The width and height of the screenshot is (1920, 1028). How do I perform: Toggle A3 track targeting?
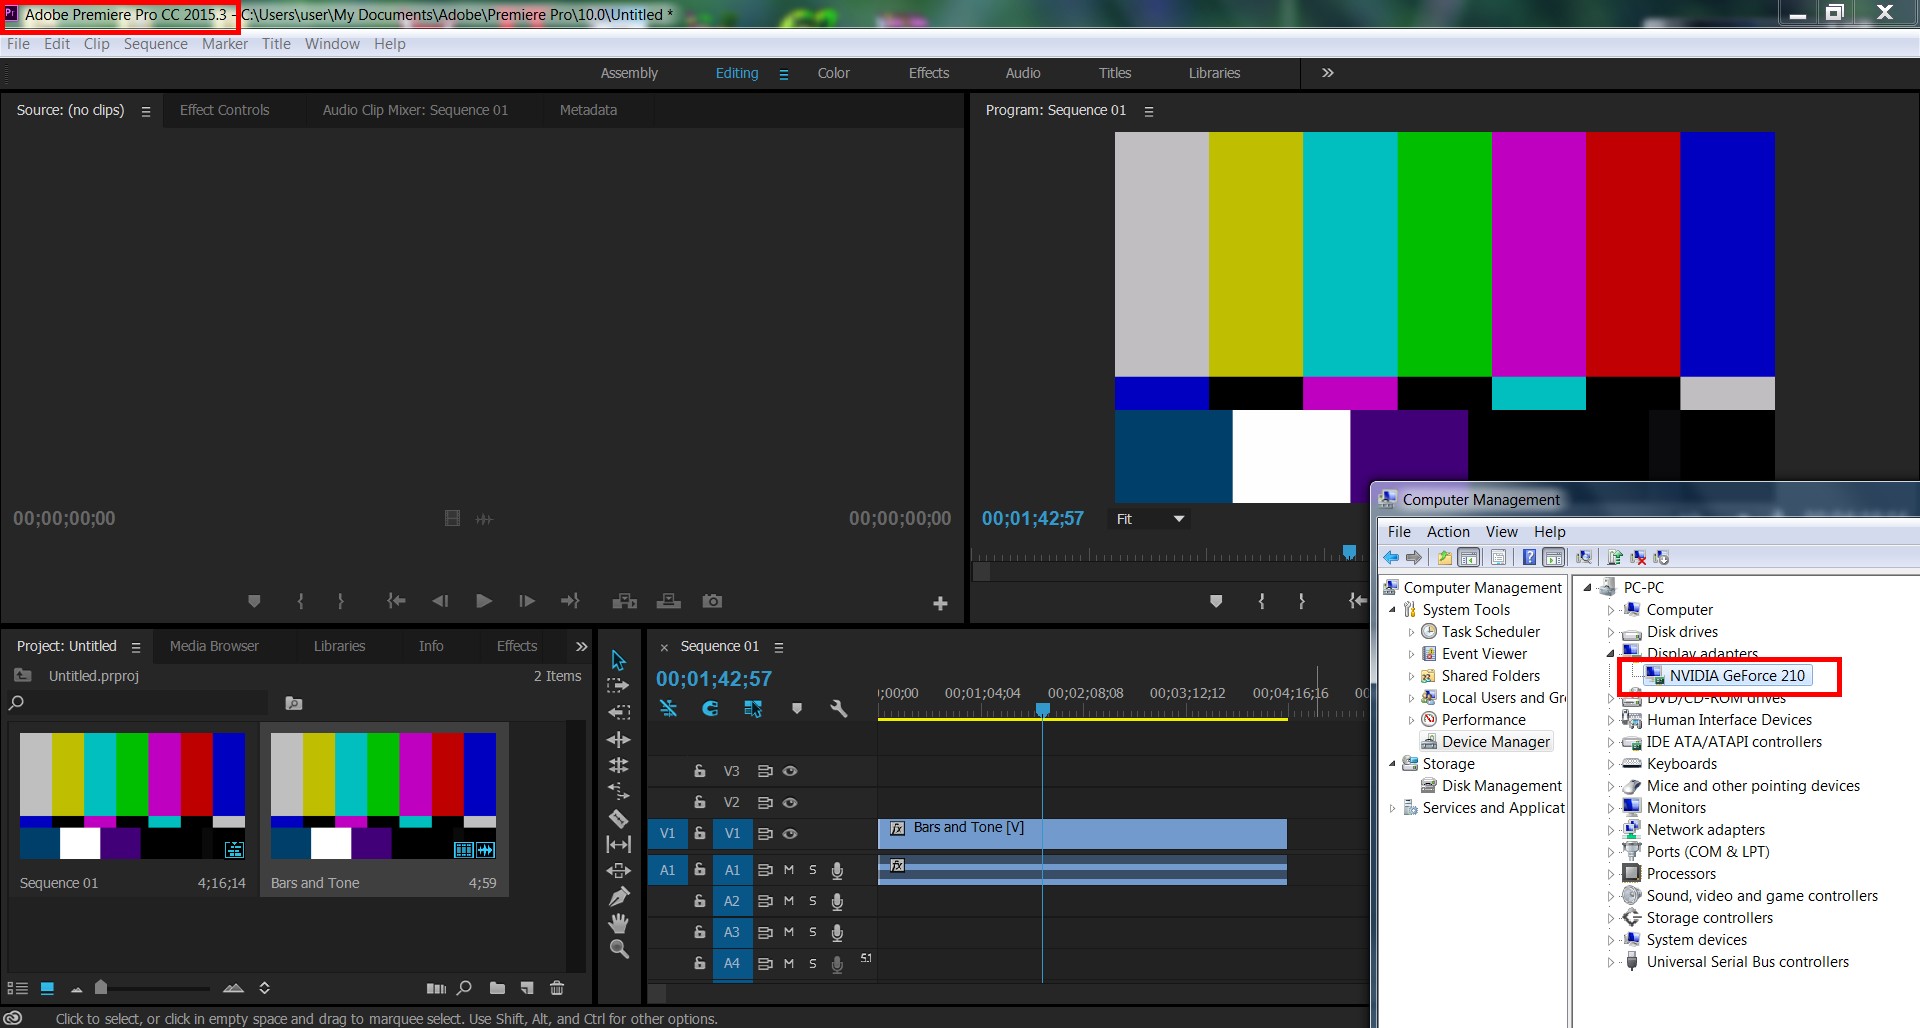tap(732, 932)
